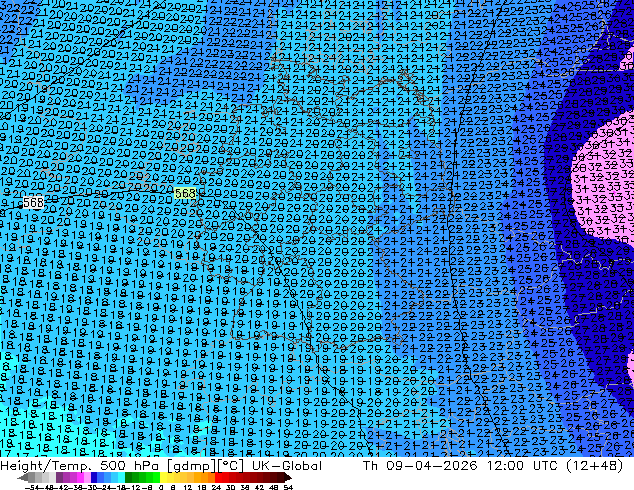Click the '54' legend scale value
Viewport: 634px width, 490px height.
[x=288, y=488]
